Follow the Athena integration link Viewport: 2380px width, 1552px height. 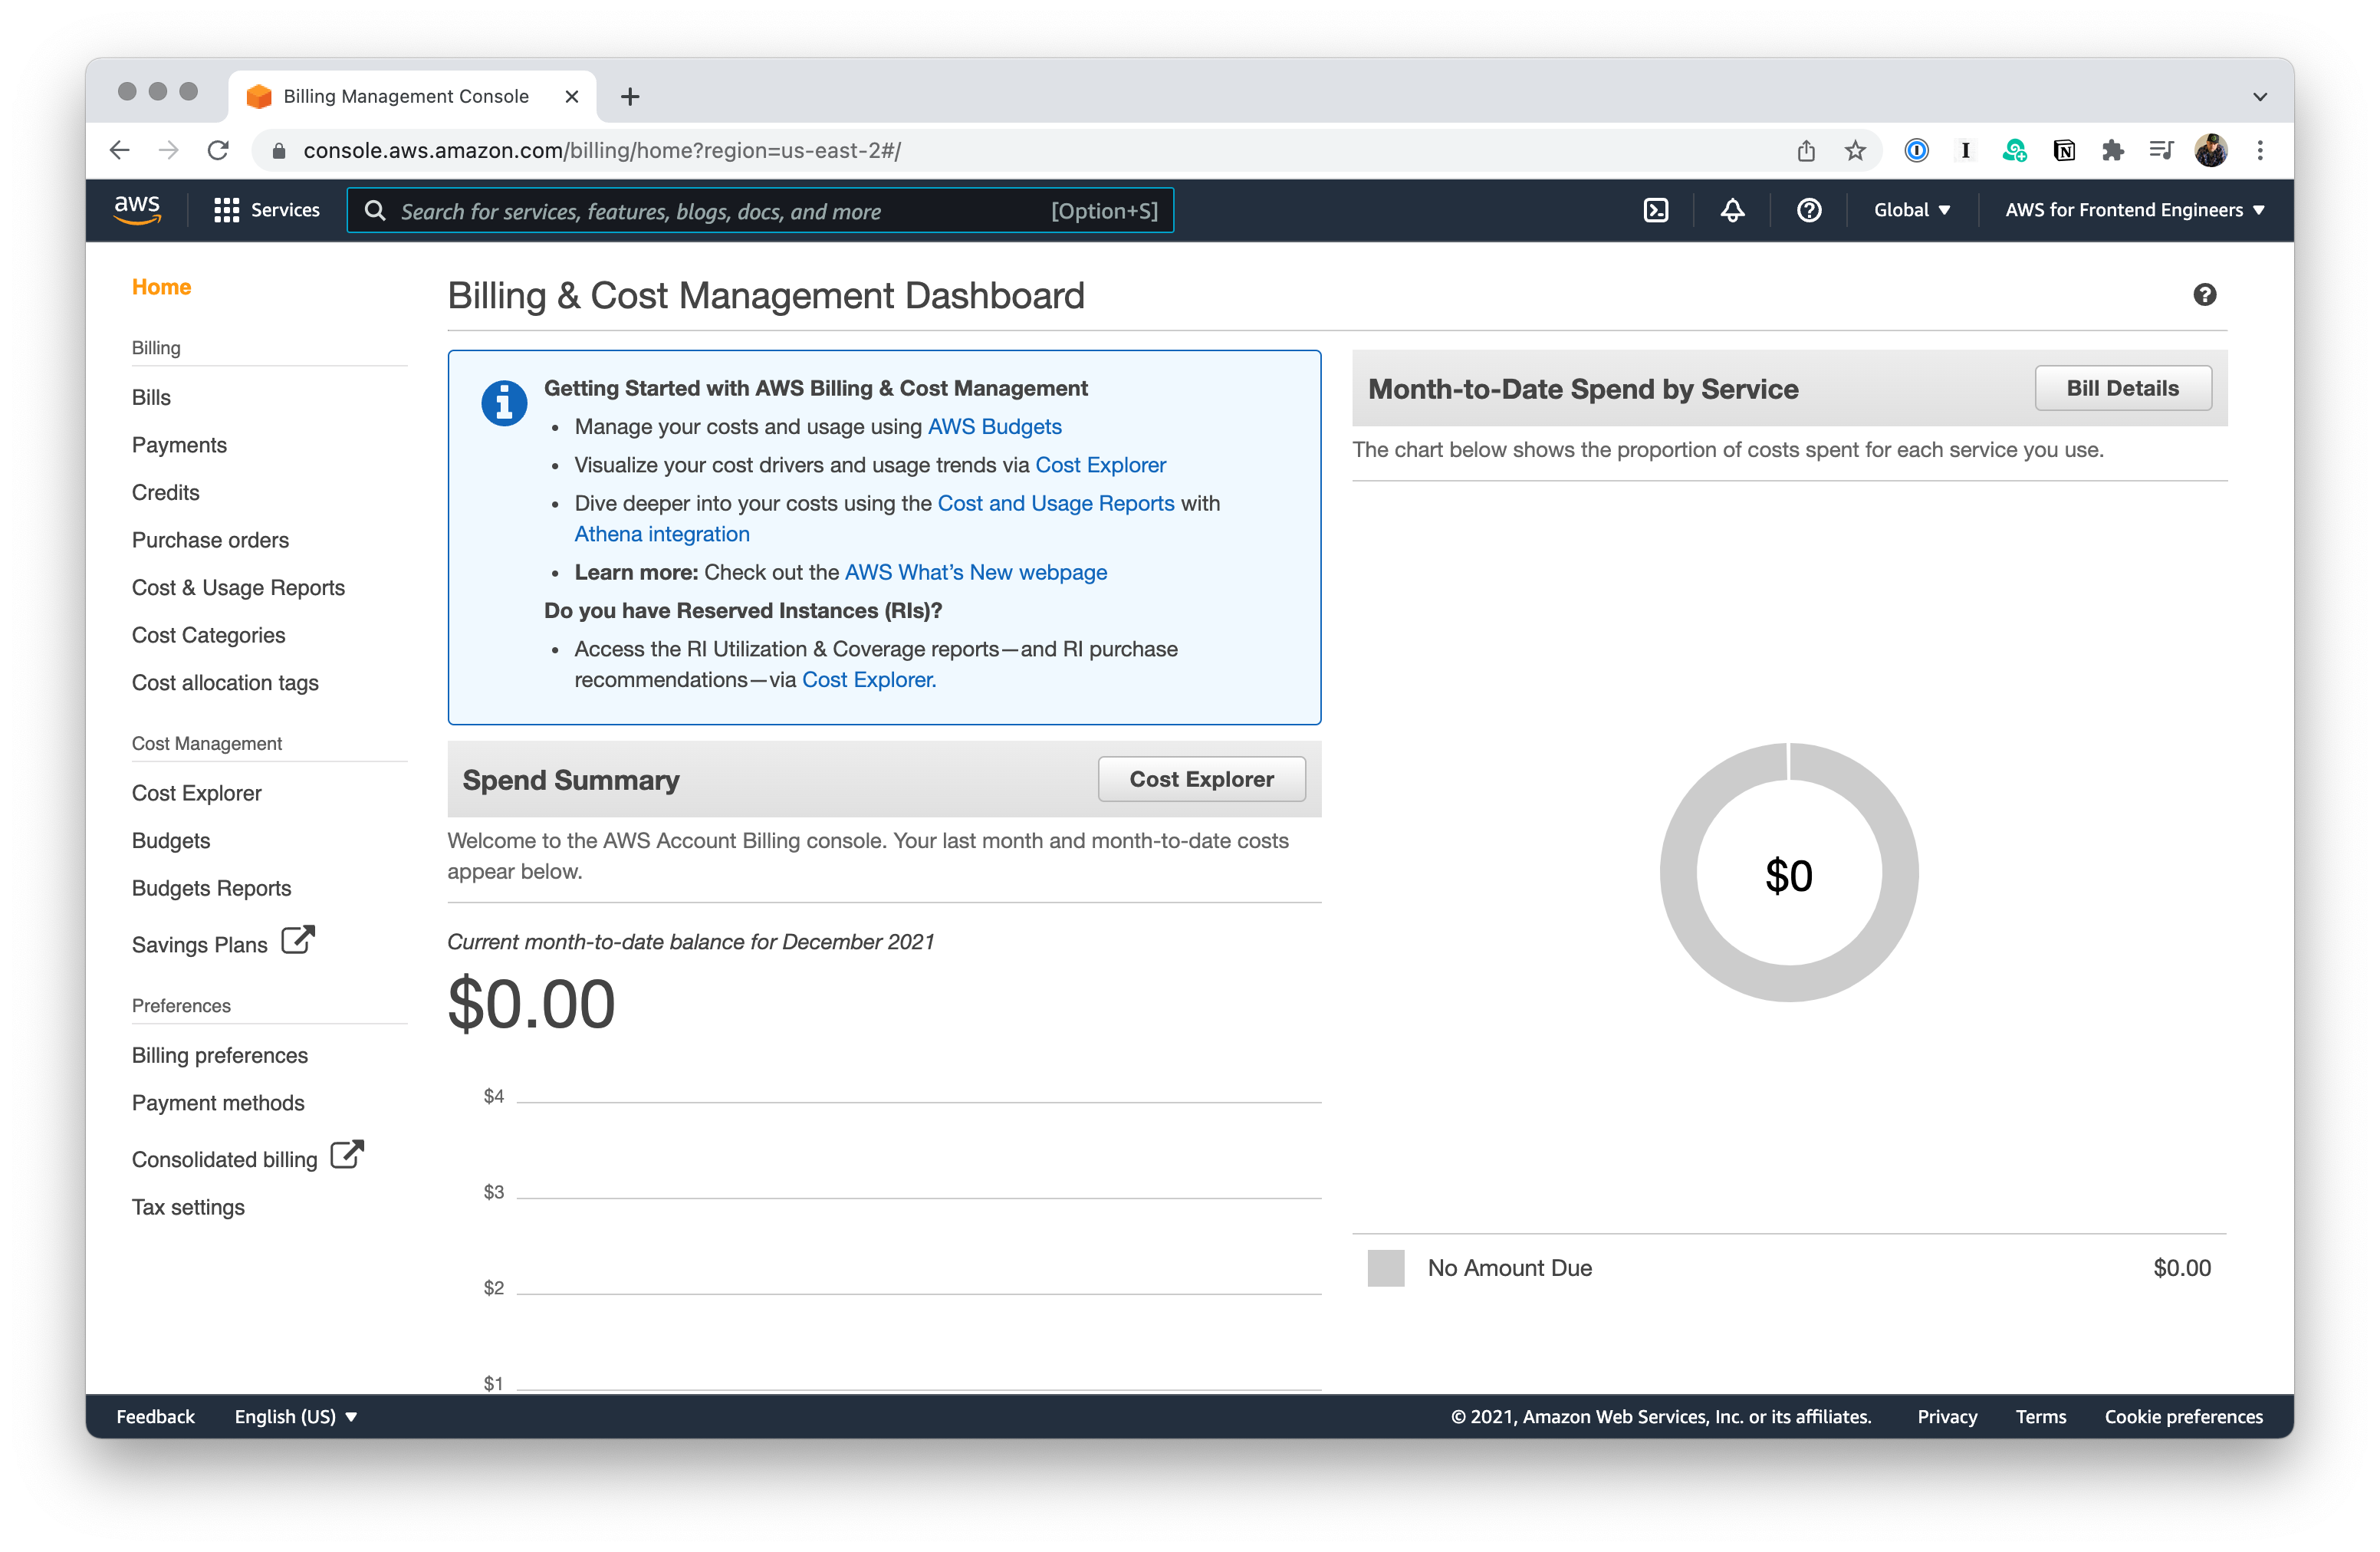661,534
